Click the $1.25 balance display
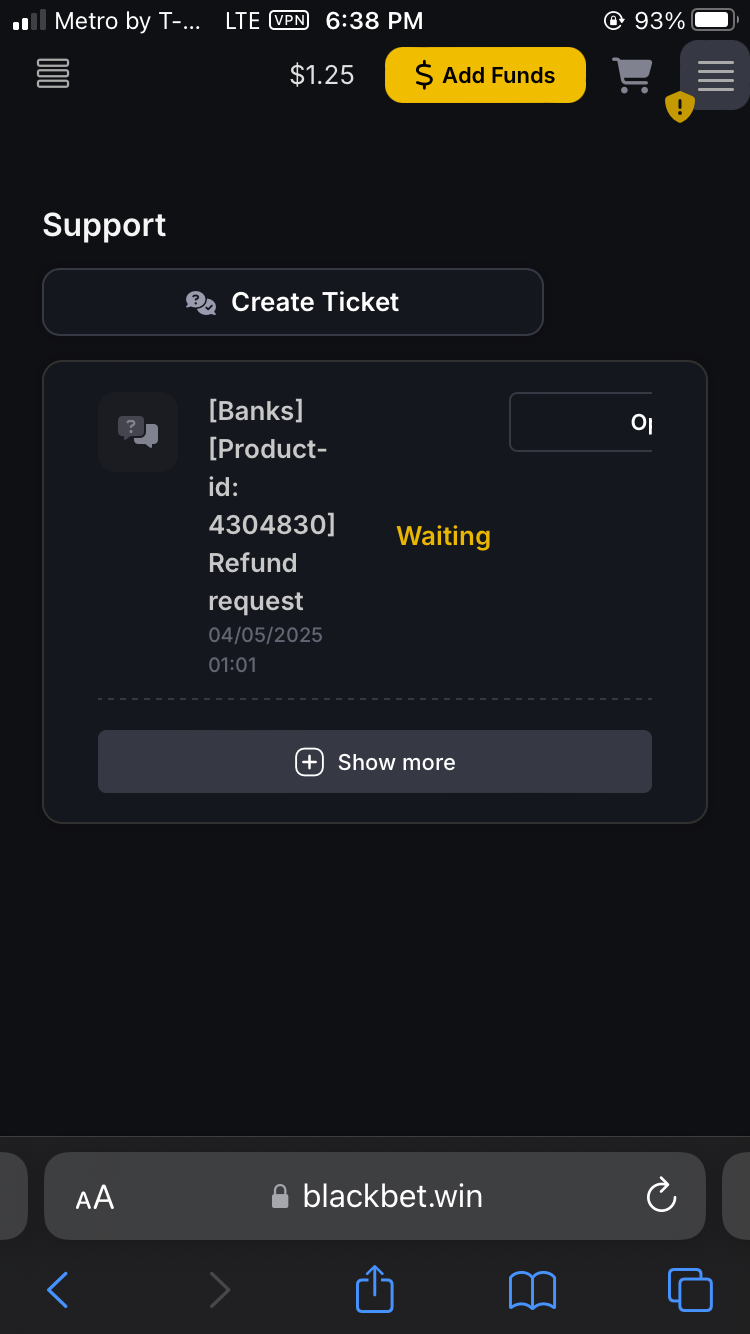 (x=321, y=74)
